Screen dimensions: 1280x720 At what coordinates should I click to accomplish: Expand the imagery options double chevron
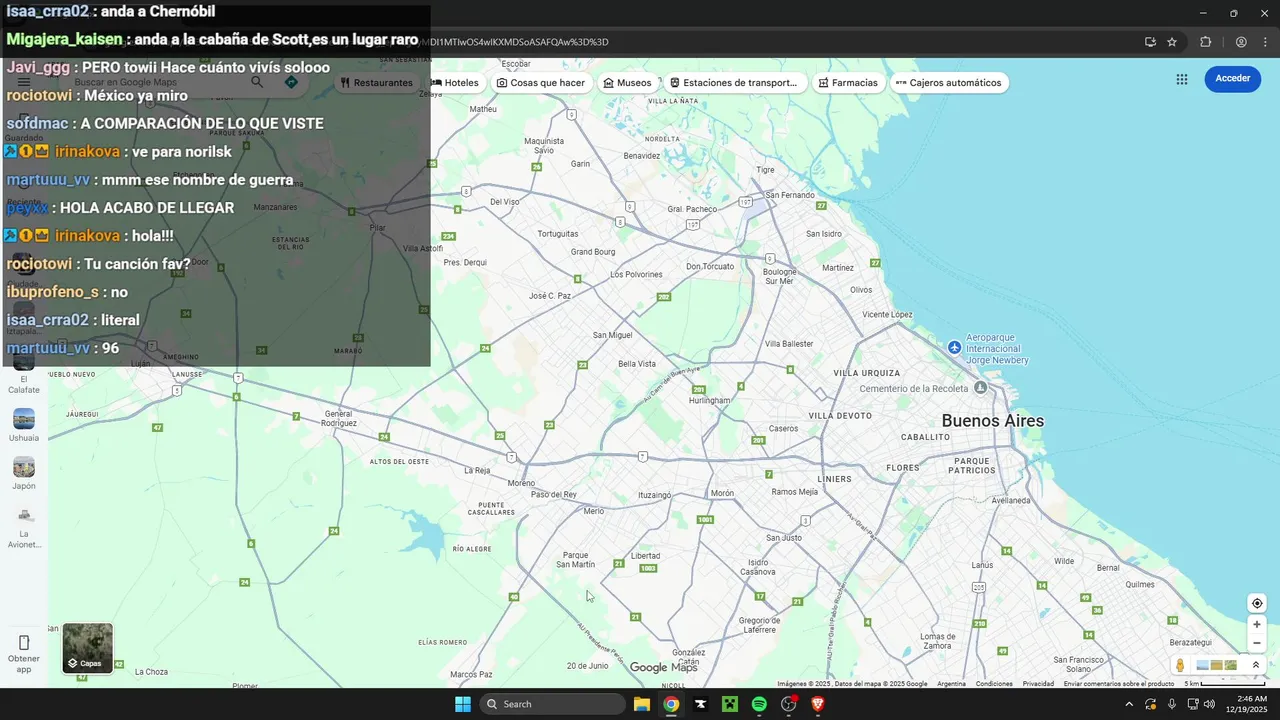click(1256, 665)
